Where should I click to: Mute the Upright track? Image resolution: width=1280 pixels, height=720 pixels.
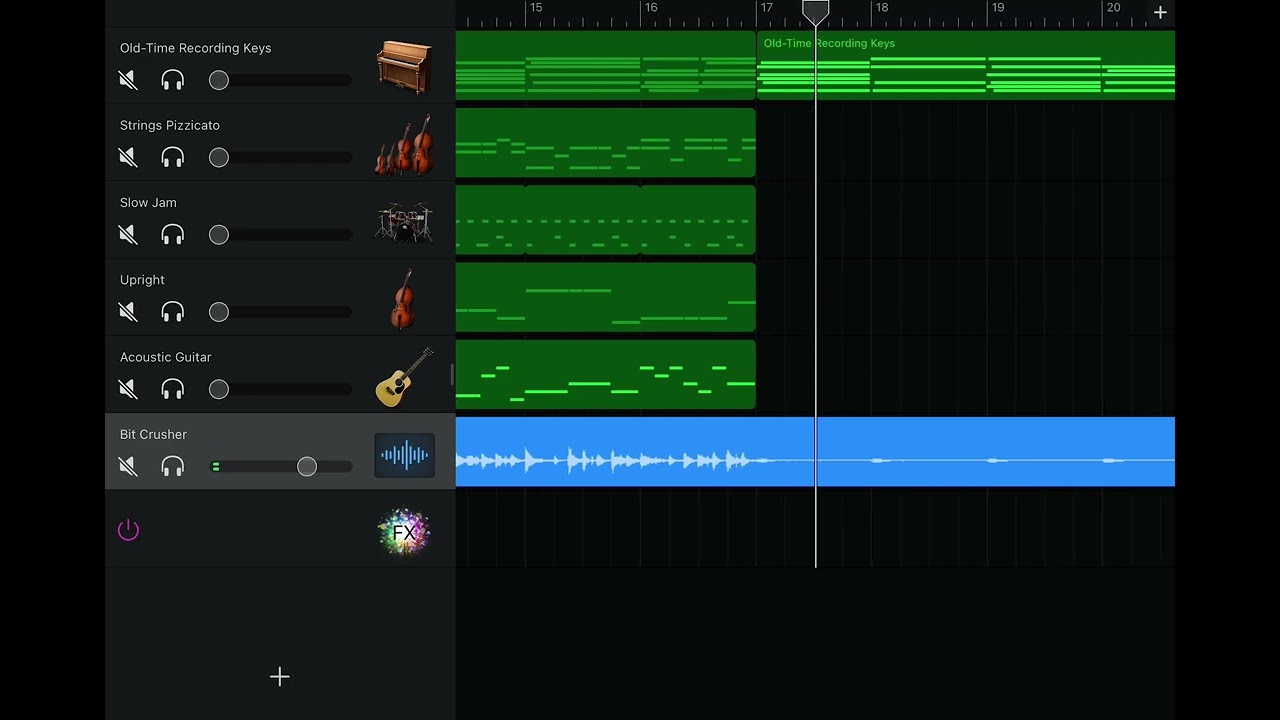point(128,312)
